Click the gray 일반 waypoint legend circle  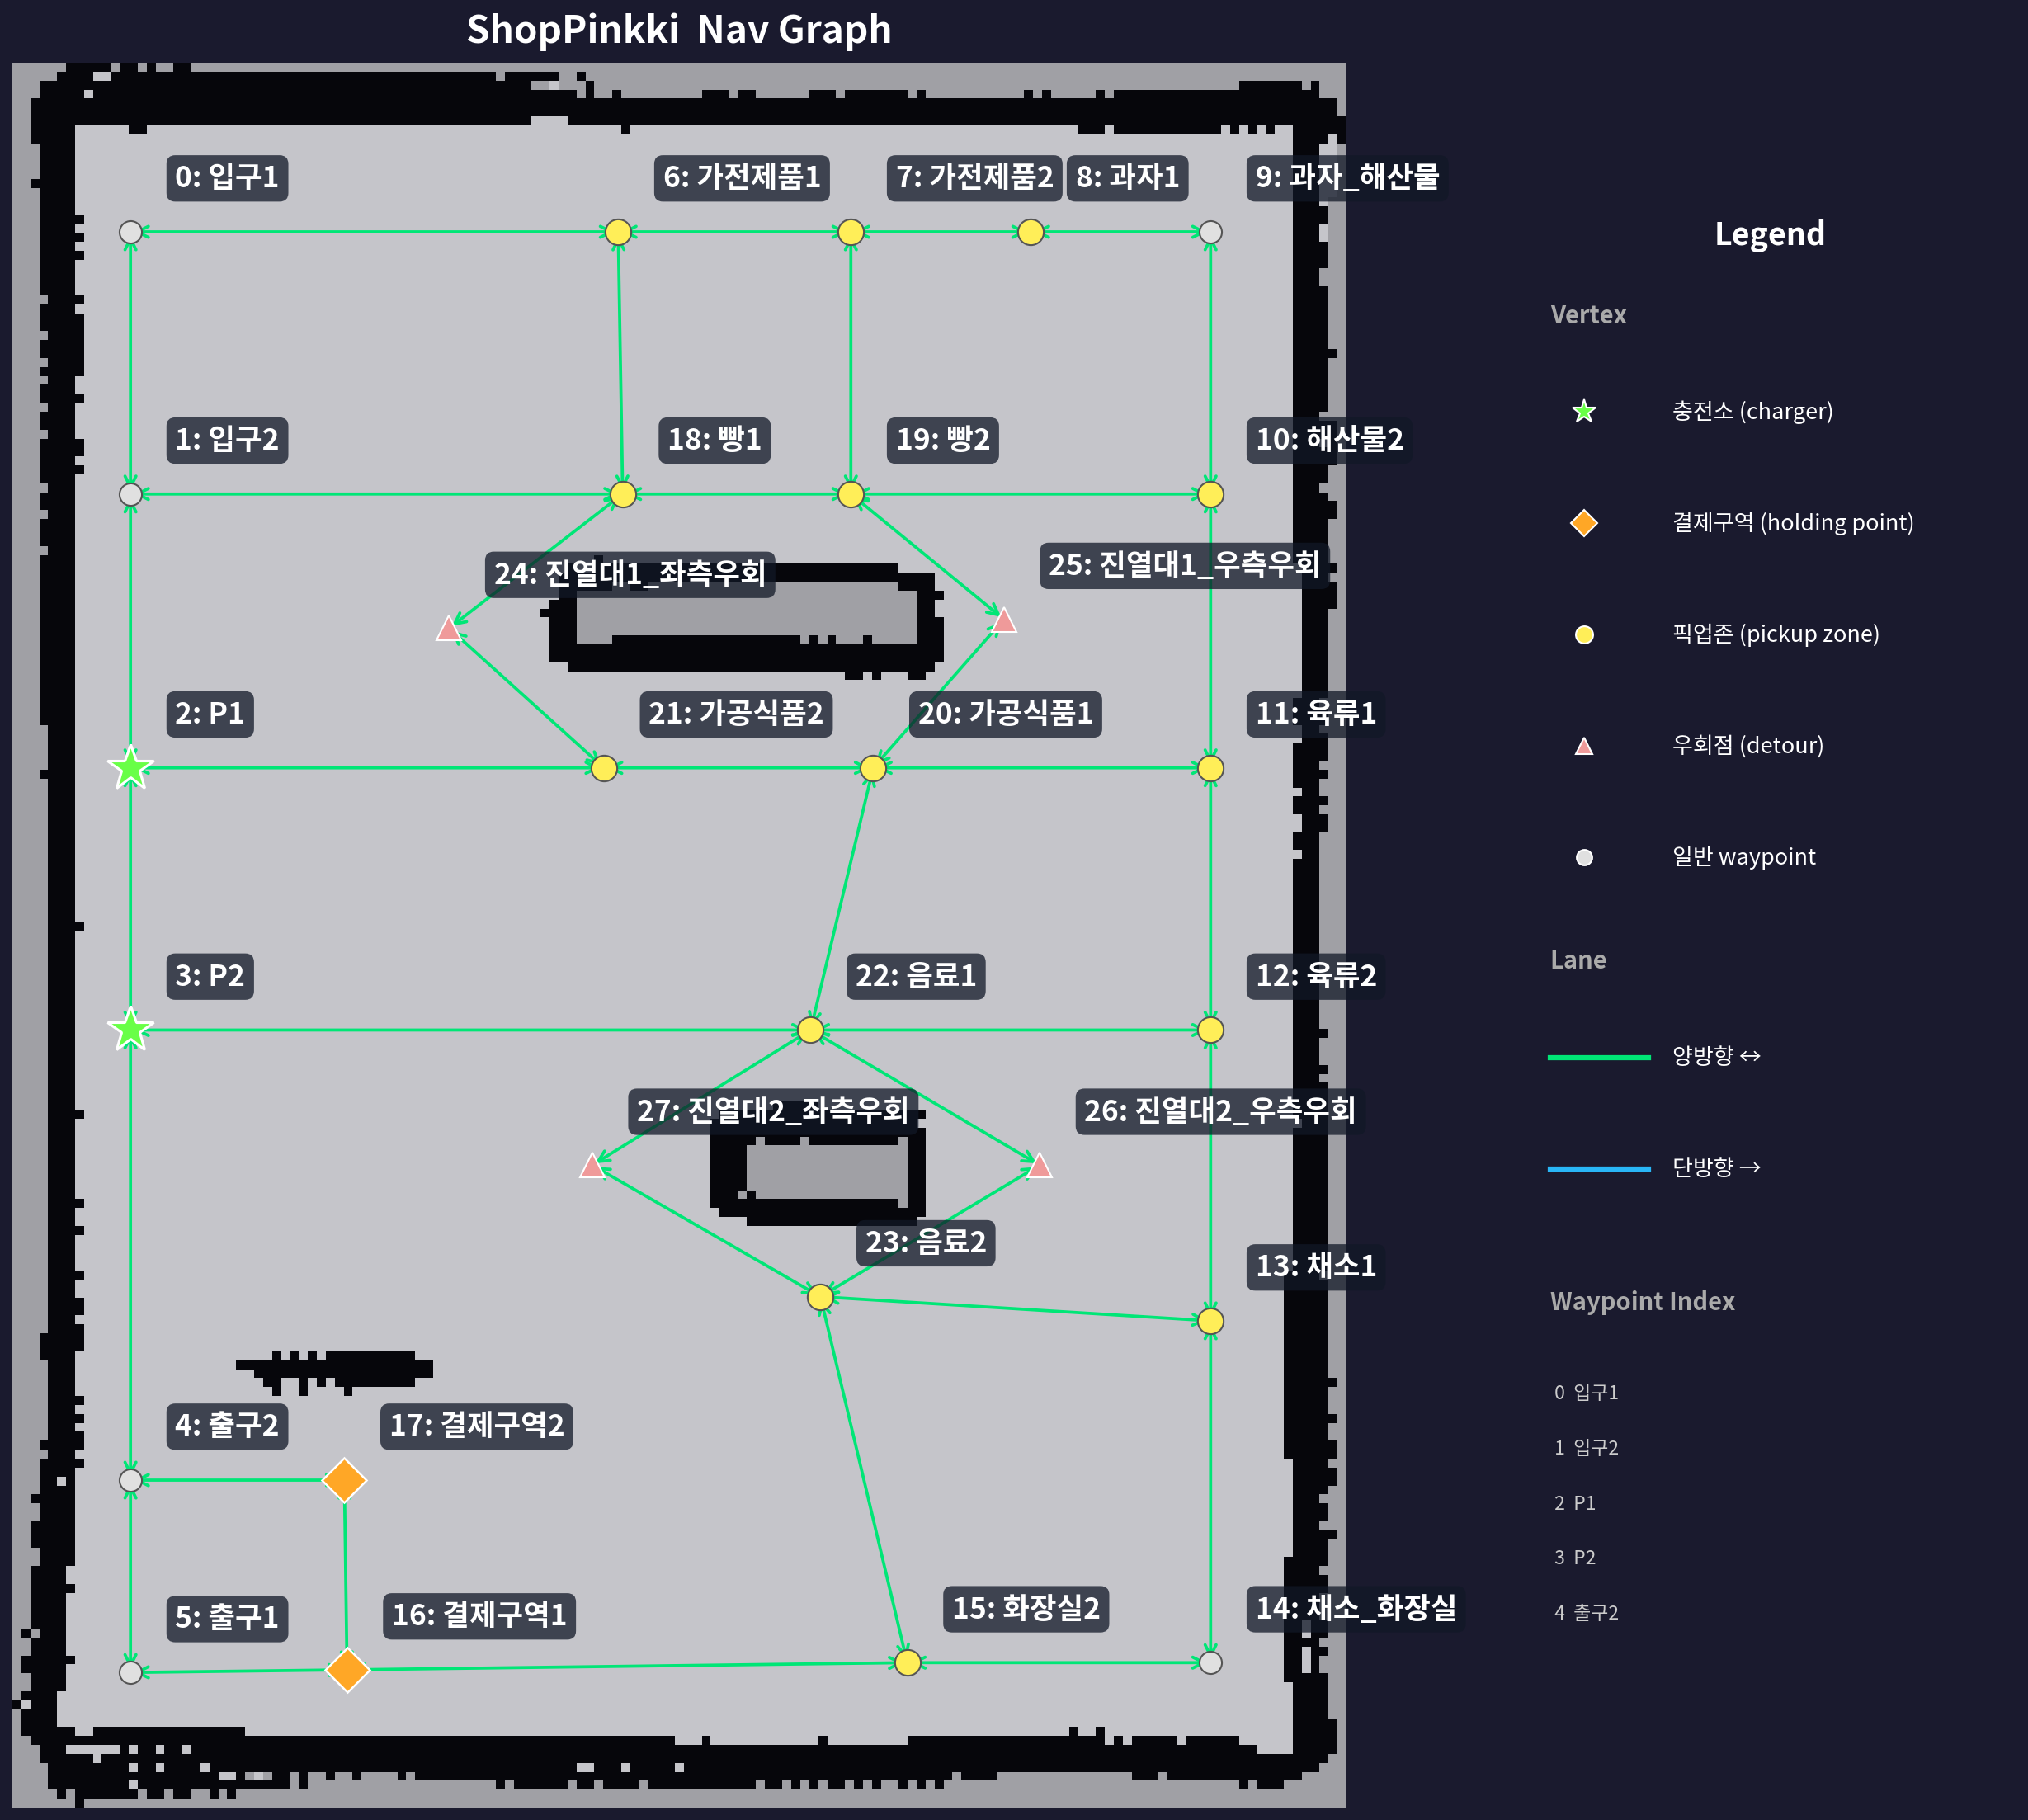pos(1584,857)
